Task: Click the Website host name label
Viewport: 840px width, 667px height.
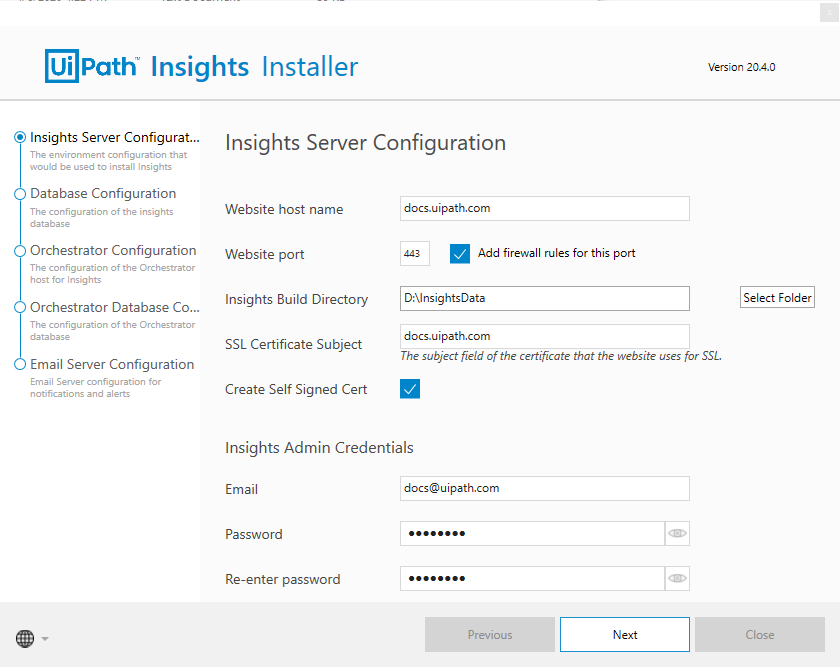Action: [284, 209]
